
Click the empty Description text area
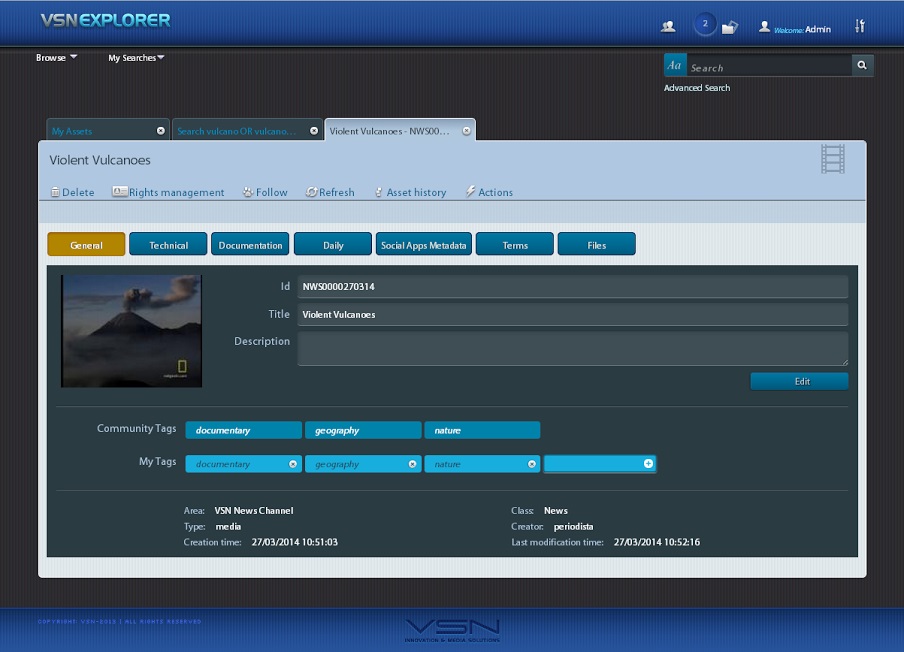pyautogui.click(x=572, y=348)
